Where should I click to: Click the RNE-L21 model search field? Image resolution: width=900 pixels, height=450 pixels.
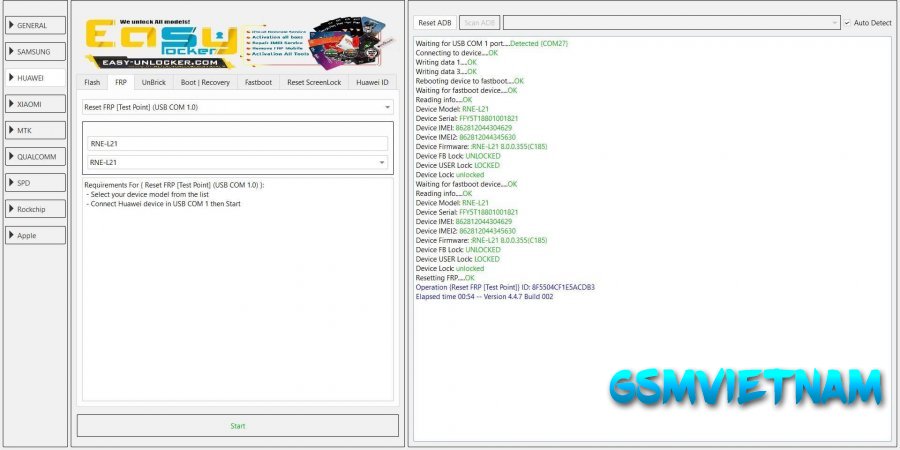[x=238, y=143]
